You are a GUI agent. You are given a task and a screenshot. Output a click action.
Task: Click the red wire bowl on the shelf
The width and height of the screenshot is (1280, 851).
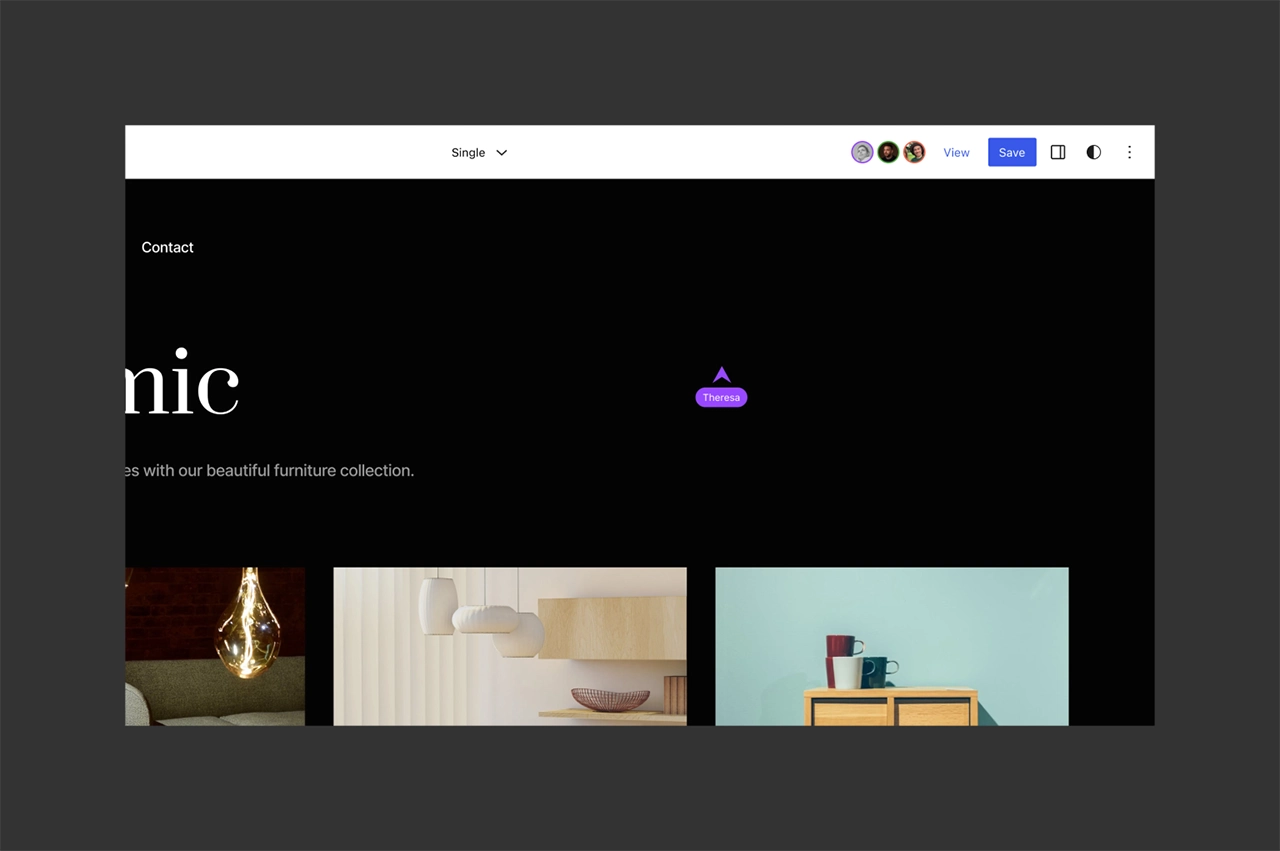[610, 697]
